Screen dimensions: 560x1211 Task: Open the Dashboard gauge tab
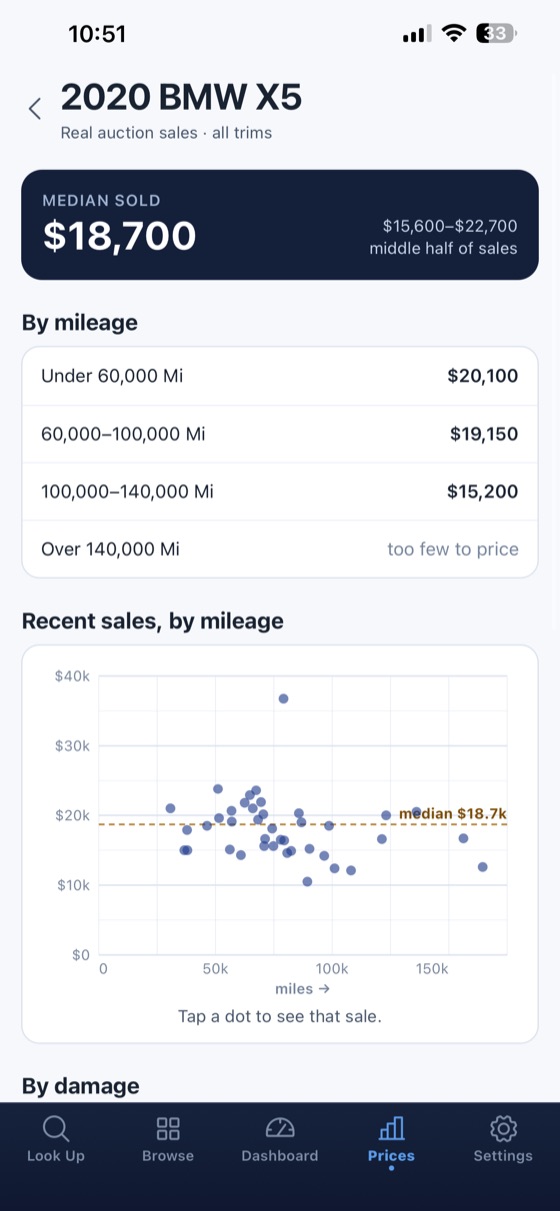click(x=280, y=1140)
